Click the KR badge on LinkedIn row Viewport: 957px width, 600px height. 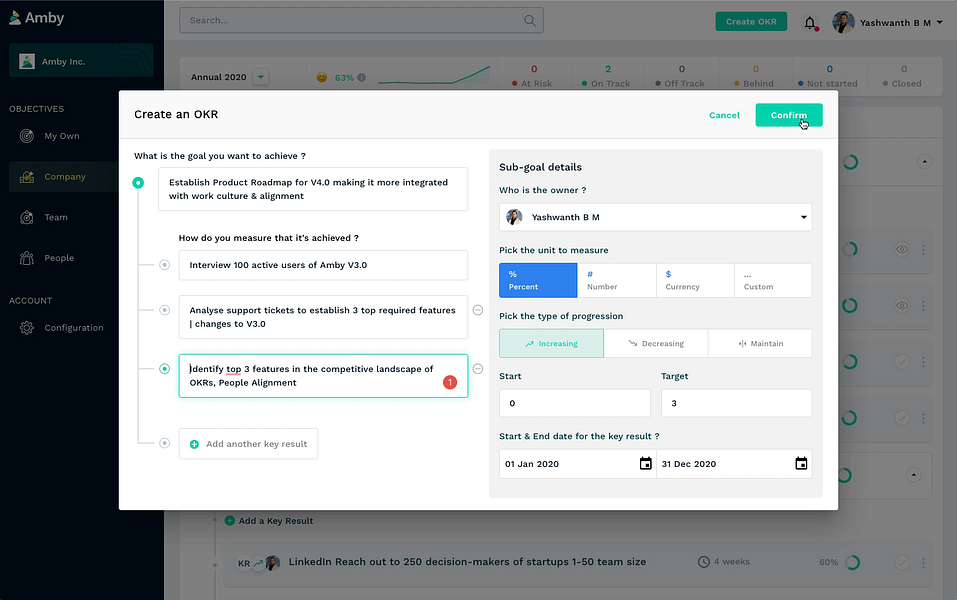(244, 563)
